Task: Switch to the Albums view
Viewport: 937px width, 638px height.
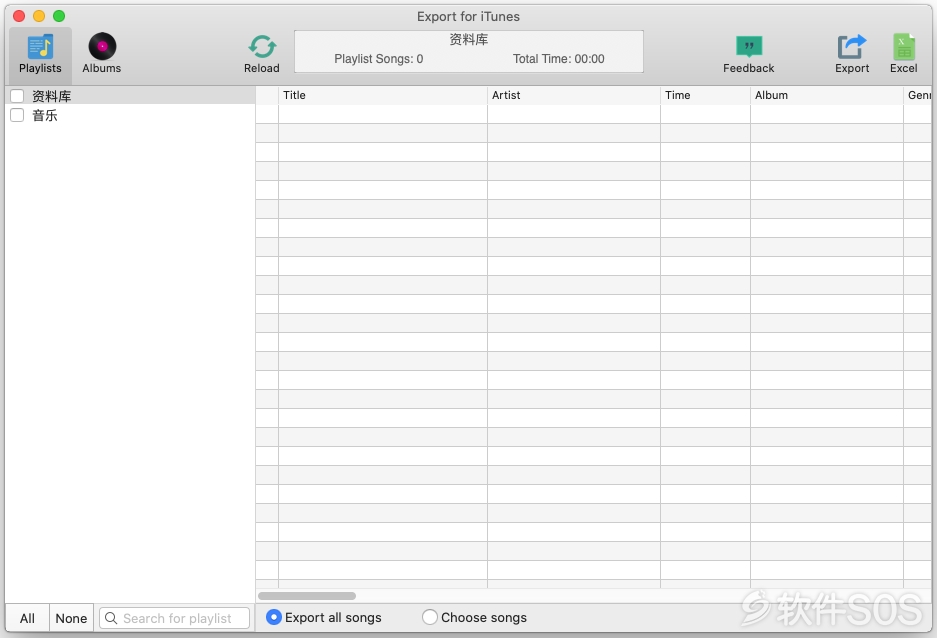Action: tap(102, 55)
